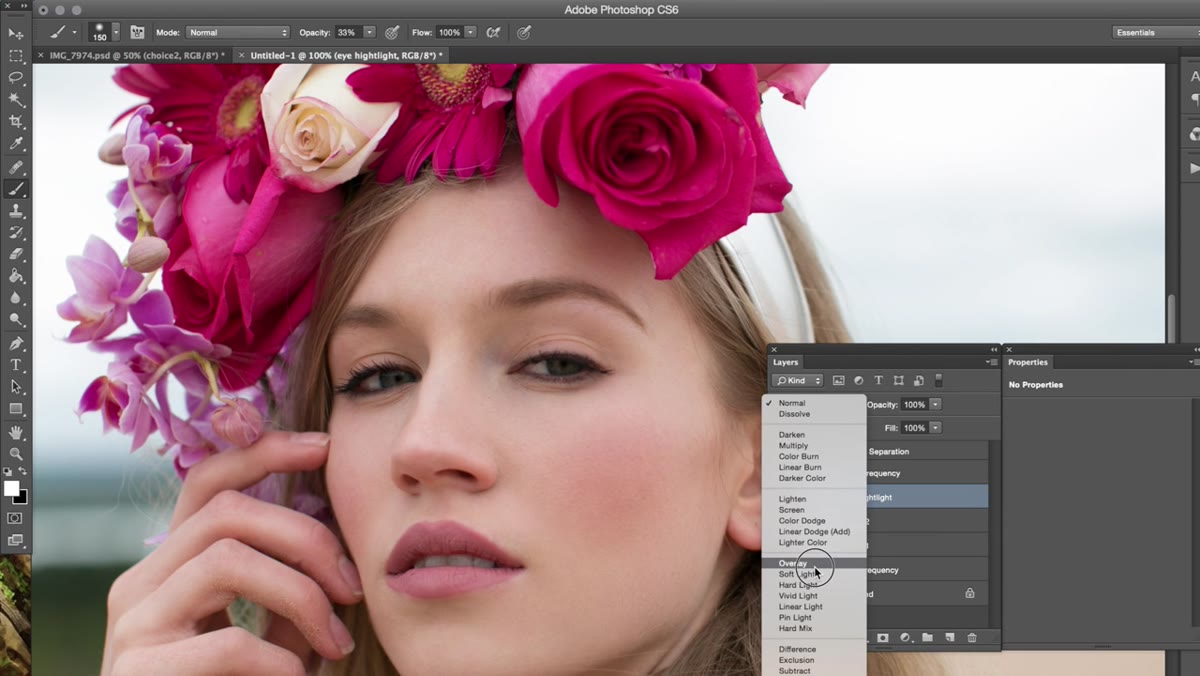Select the Pen tool
Image resolution: width=1200 pixels, height=676 pixels.
click(x=16, y=344)
